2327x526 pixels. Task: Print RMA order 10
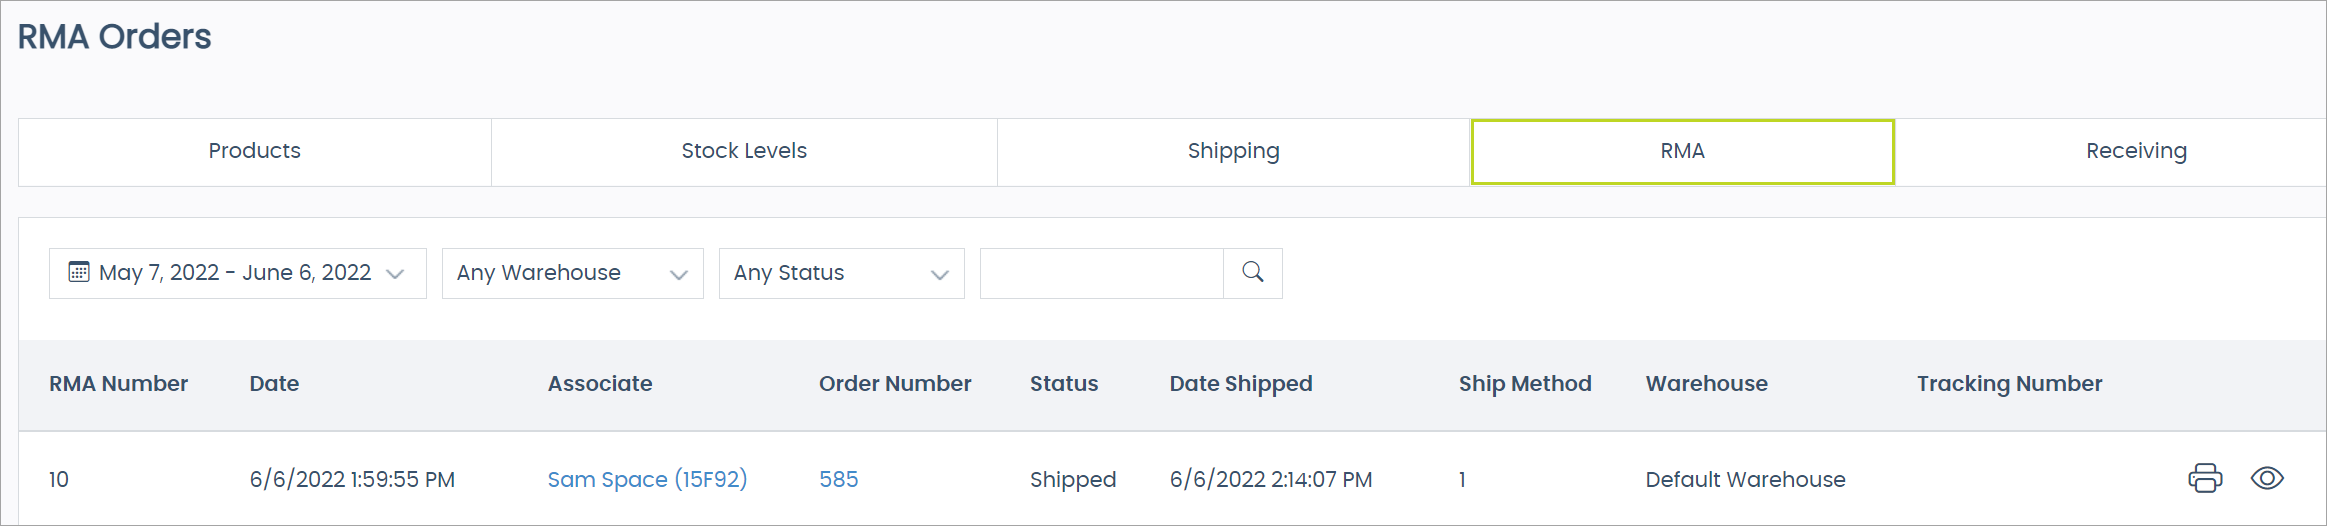2204,478
